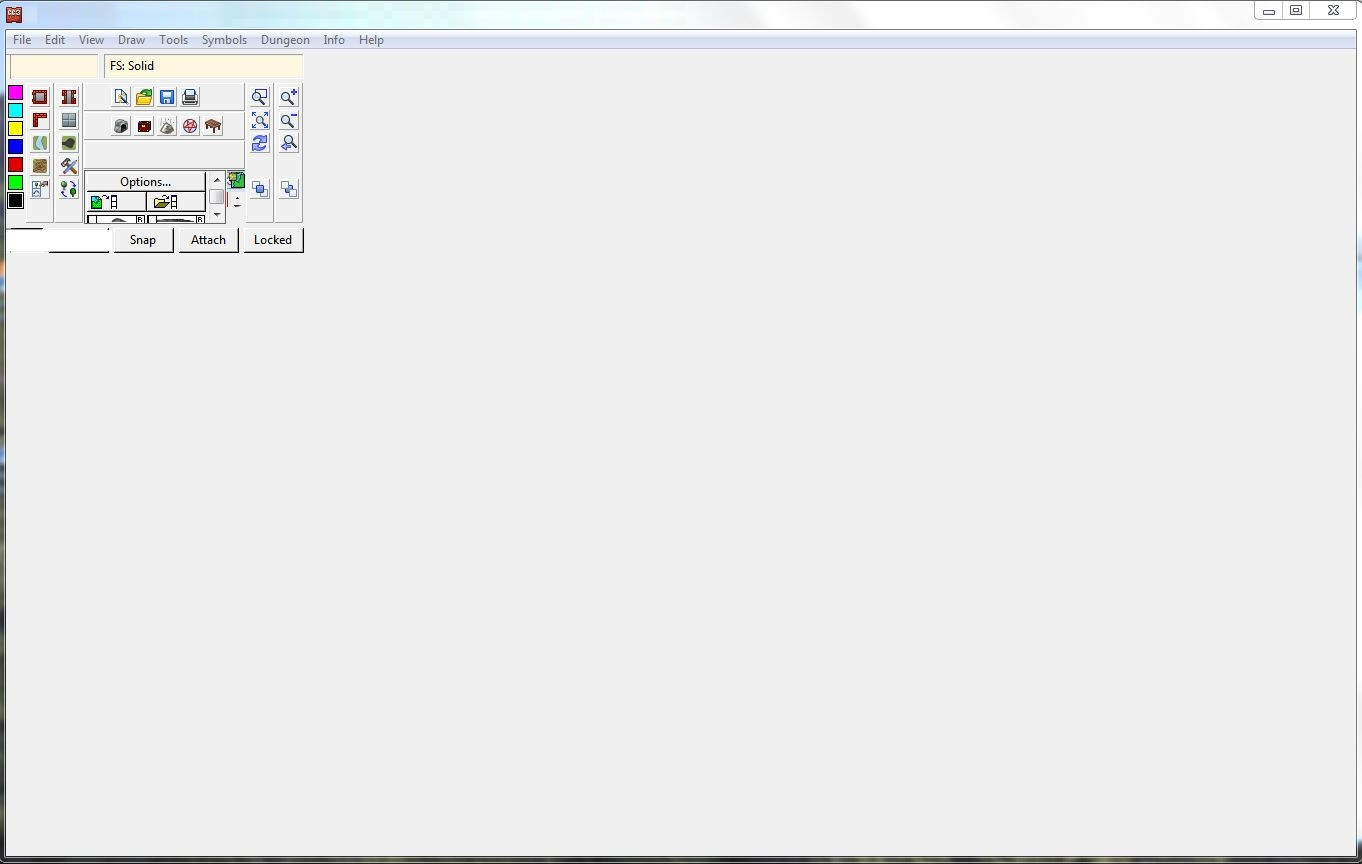Viewport: 1362px width, 864px height.
Task: Select the brown dirt texture tool
Action: 40,166
